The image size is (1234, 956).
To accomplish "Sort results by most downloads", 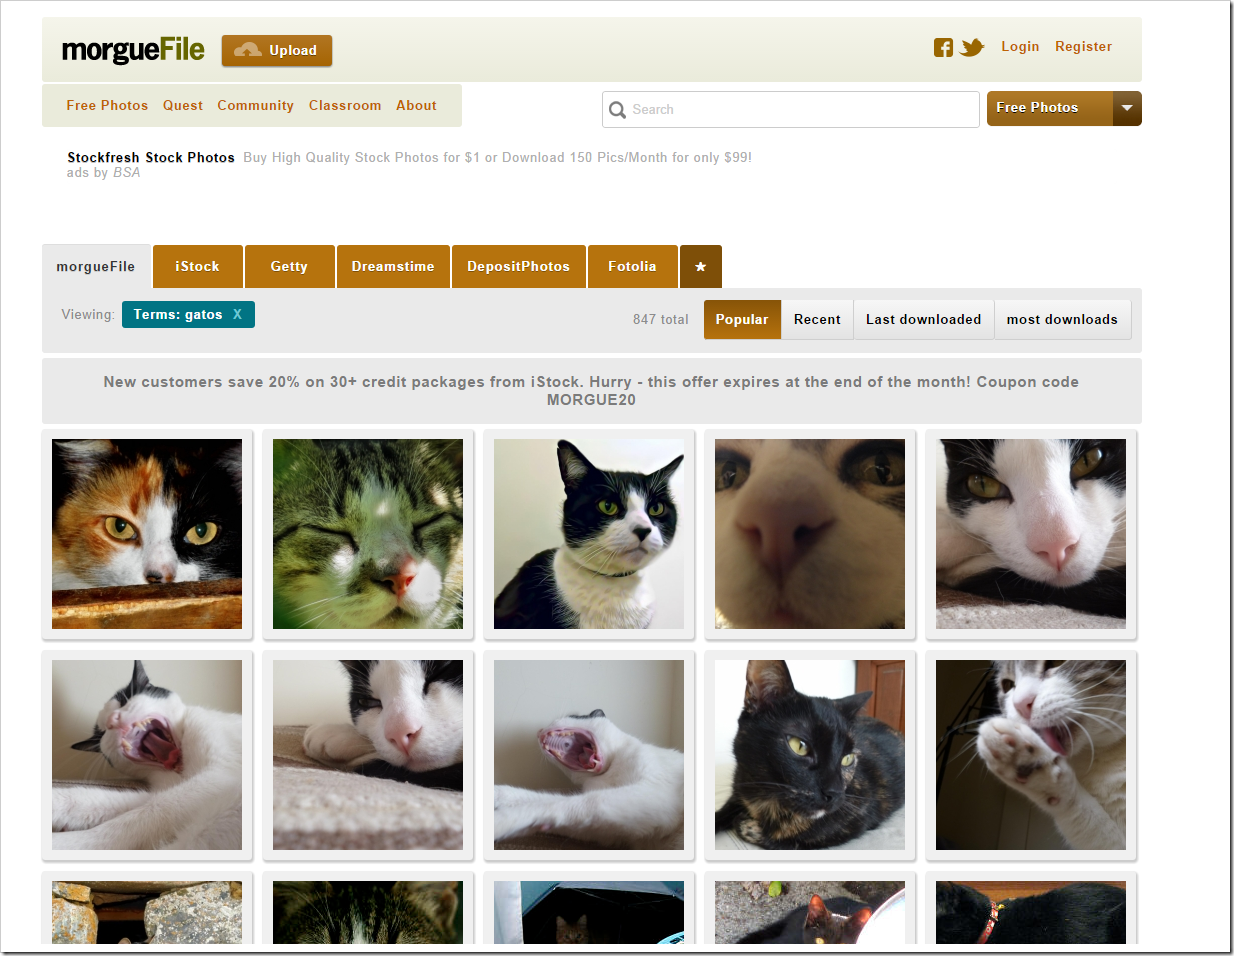I will [x=1062, y=320].
